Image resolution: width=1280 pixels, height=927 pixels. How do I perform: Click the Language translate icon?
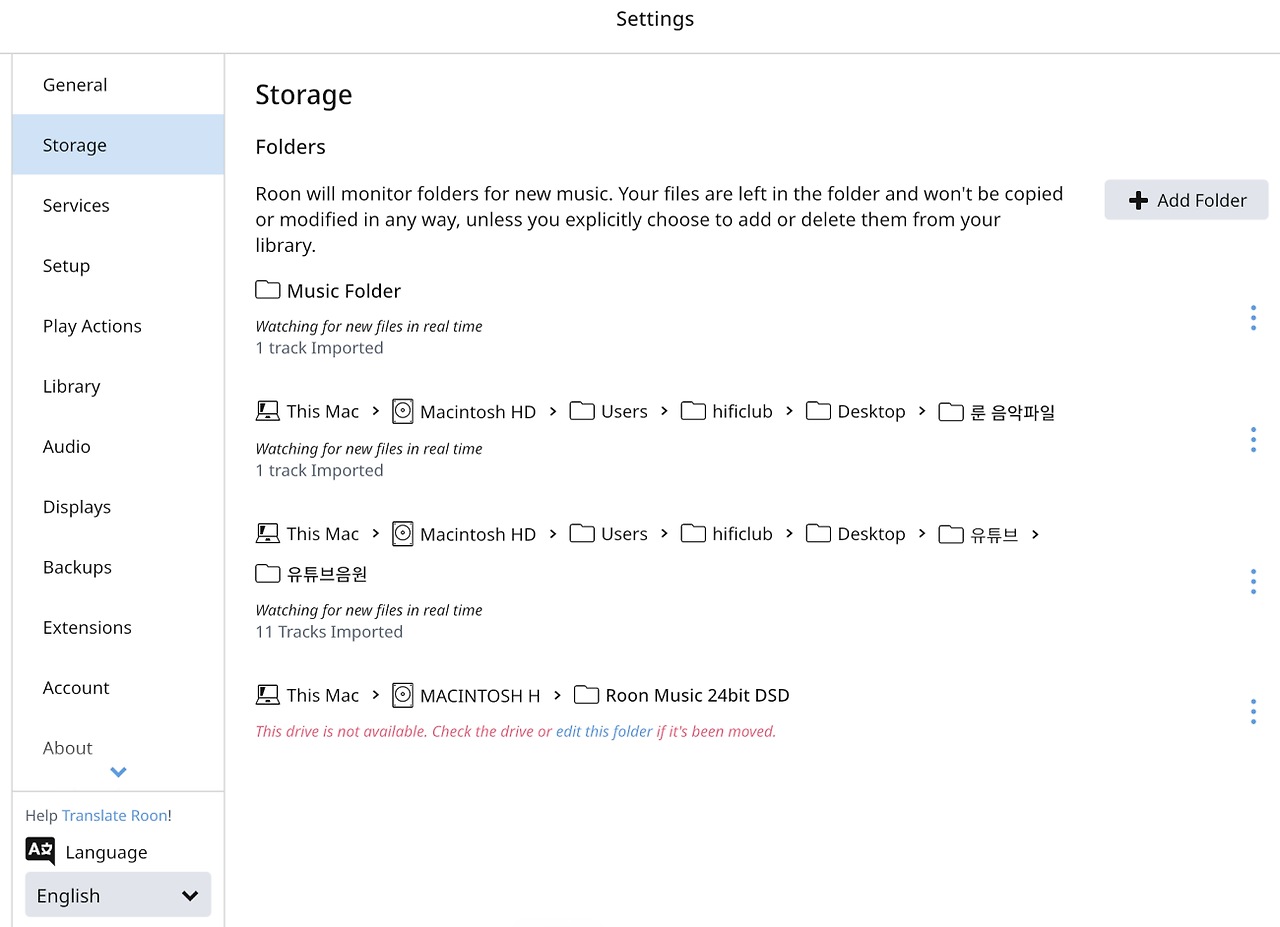pyautogui.click(x=40, y=851)
